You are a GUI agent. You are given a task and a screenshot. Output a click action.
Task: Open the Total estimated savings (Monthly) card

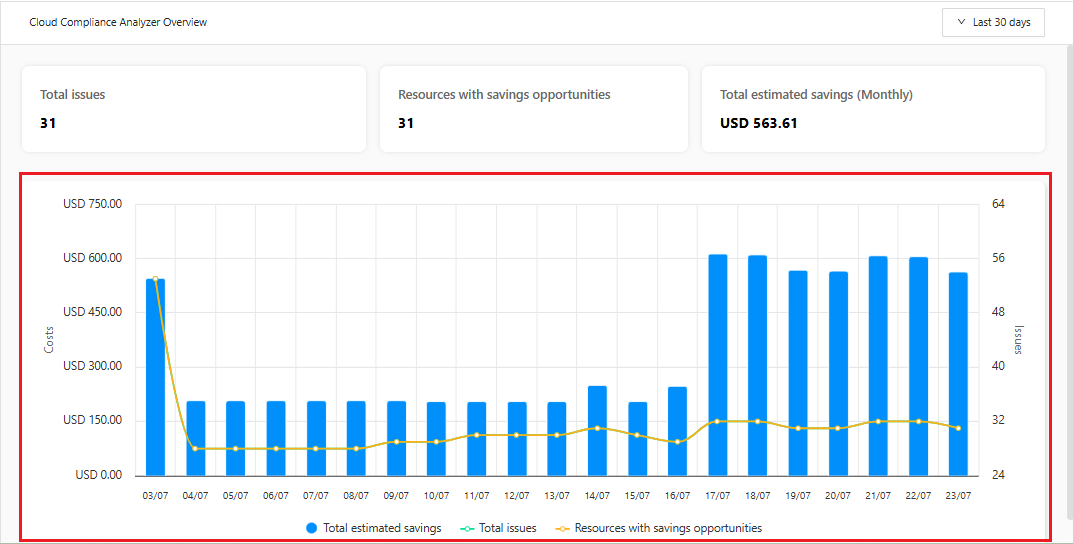(x=873, y=109)
